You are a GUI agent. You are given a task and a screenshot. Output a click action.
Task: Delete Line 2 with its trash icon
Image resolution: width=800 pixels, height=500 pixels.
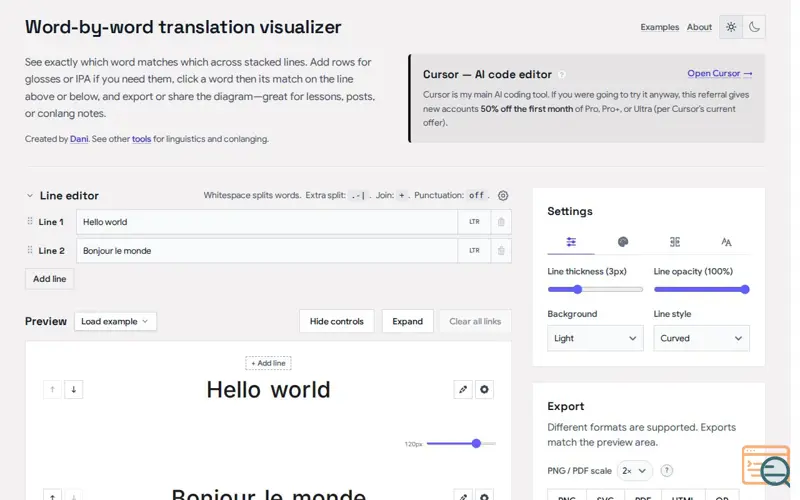501,251
